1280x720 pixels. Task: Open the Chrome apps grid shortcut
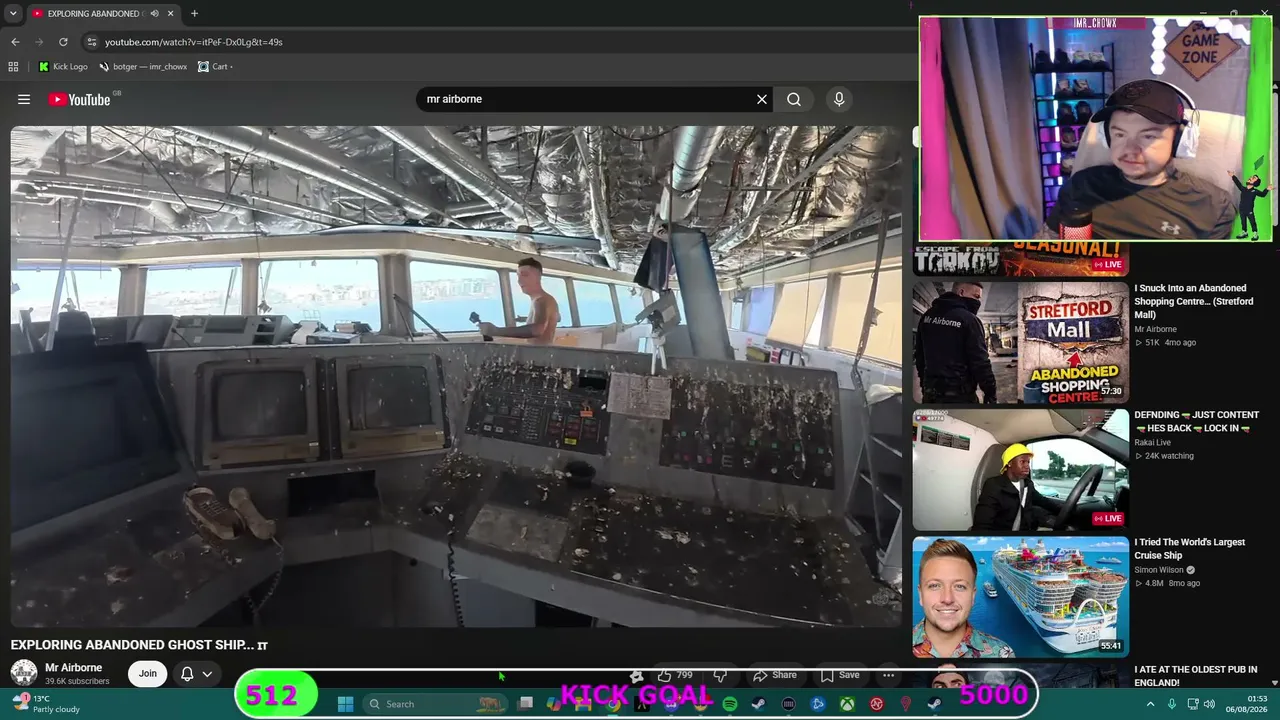(13, 67)
